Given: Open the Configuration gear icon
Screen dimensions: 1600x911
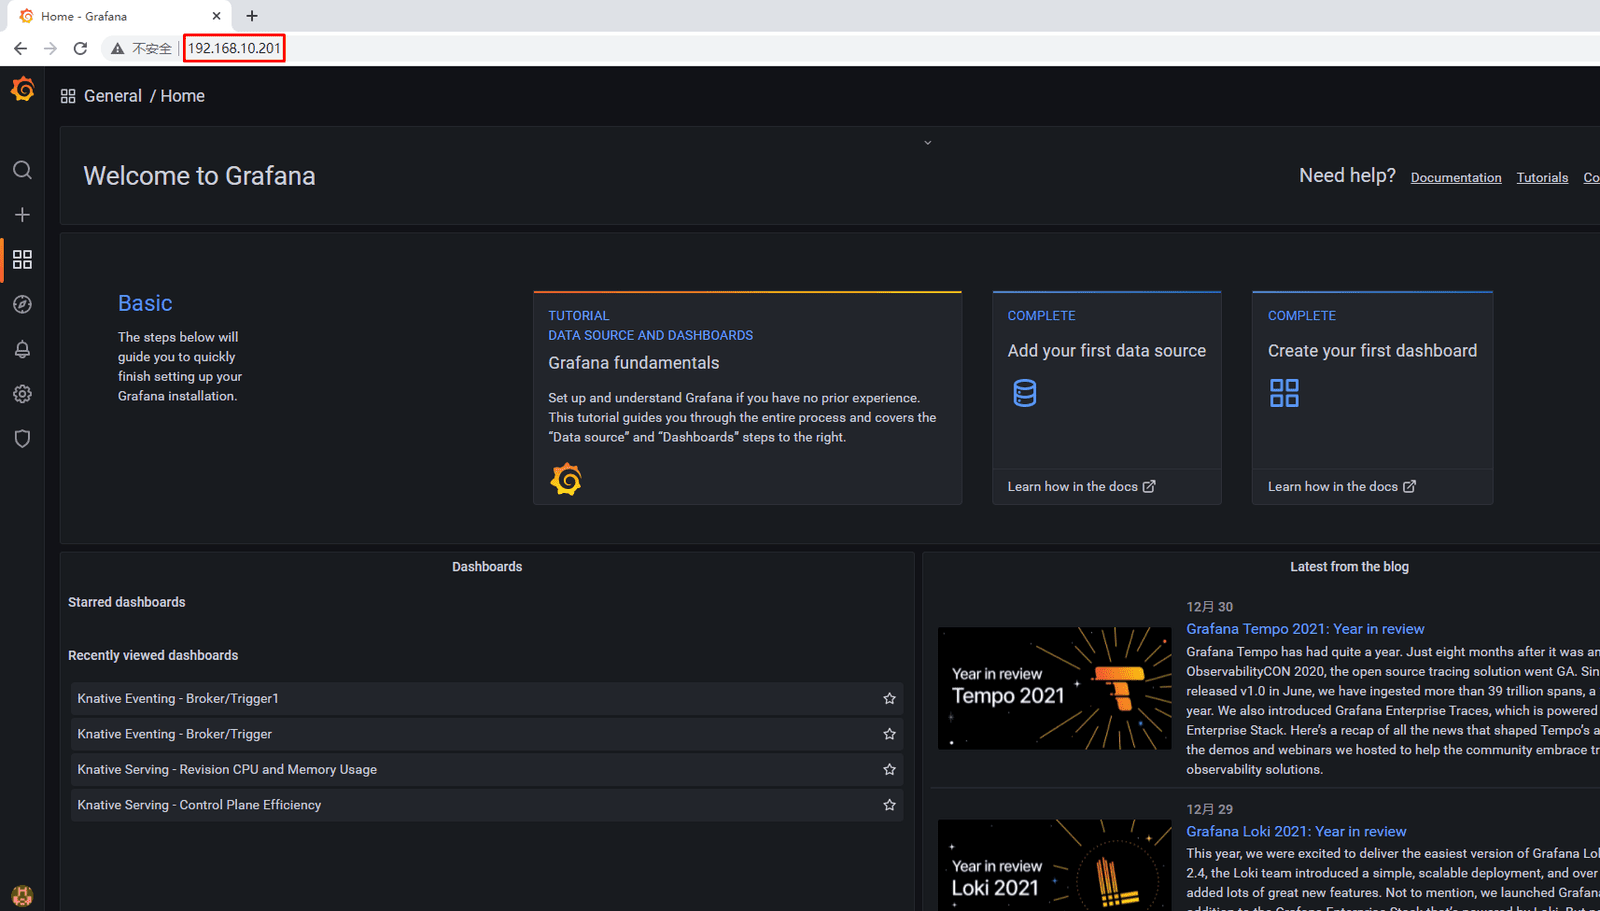Looking at the screenshot, I should 22,394.
